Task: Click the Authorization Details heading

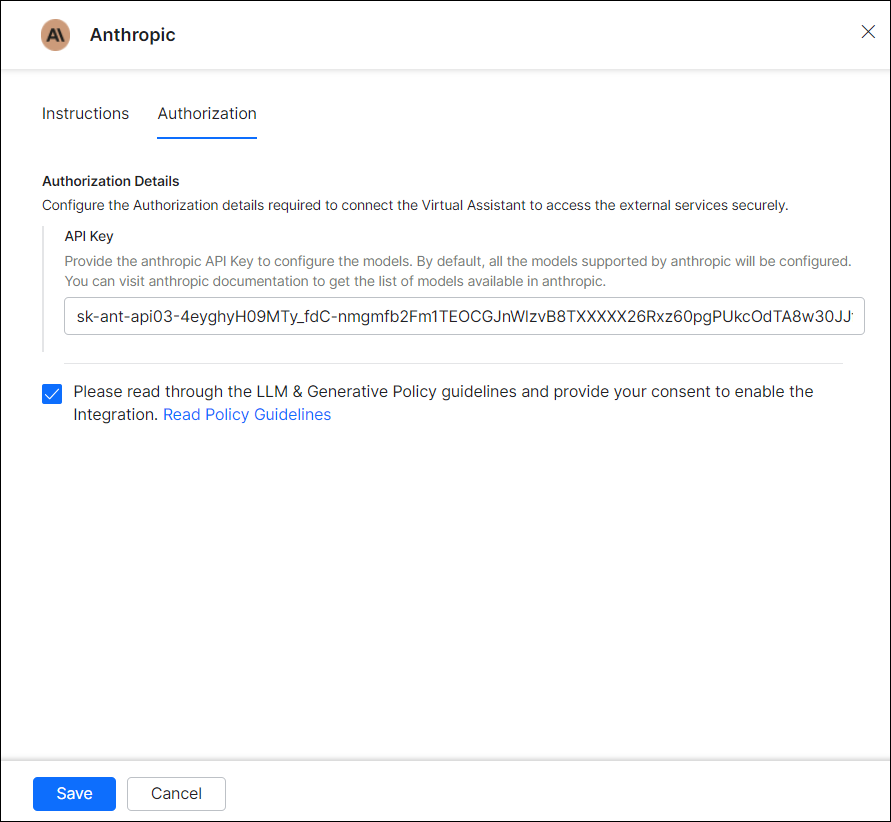Action: pyautogui.click(x=110, y=181)
